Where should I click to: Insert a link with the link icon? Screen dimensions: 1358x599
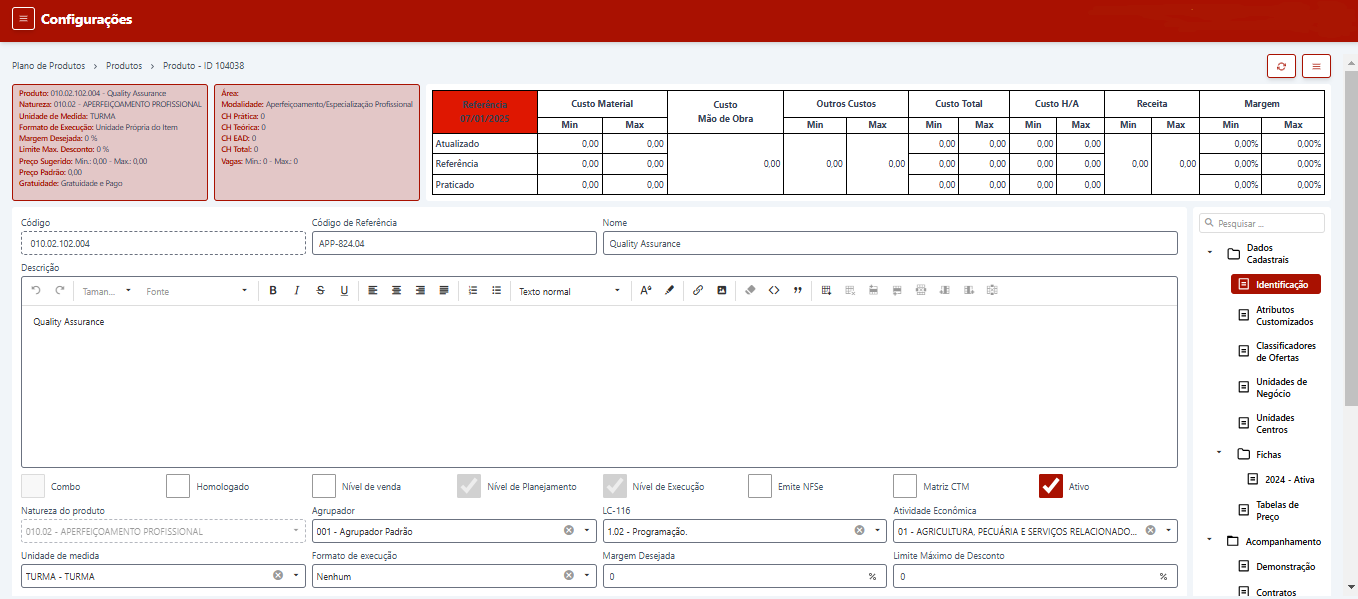click(698, 291)
